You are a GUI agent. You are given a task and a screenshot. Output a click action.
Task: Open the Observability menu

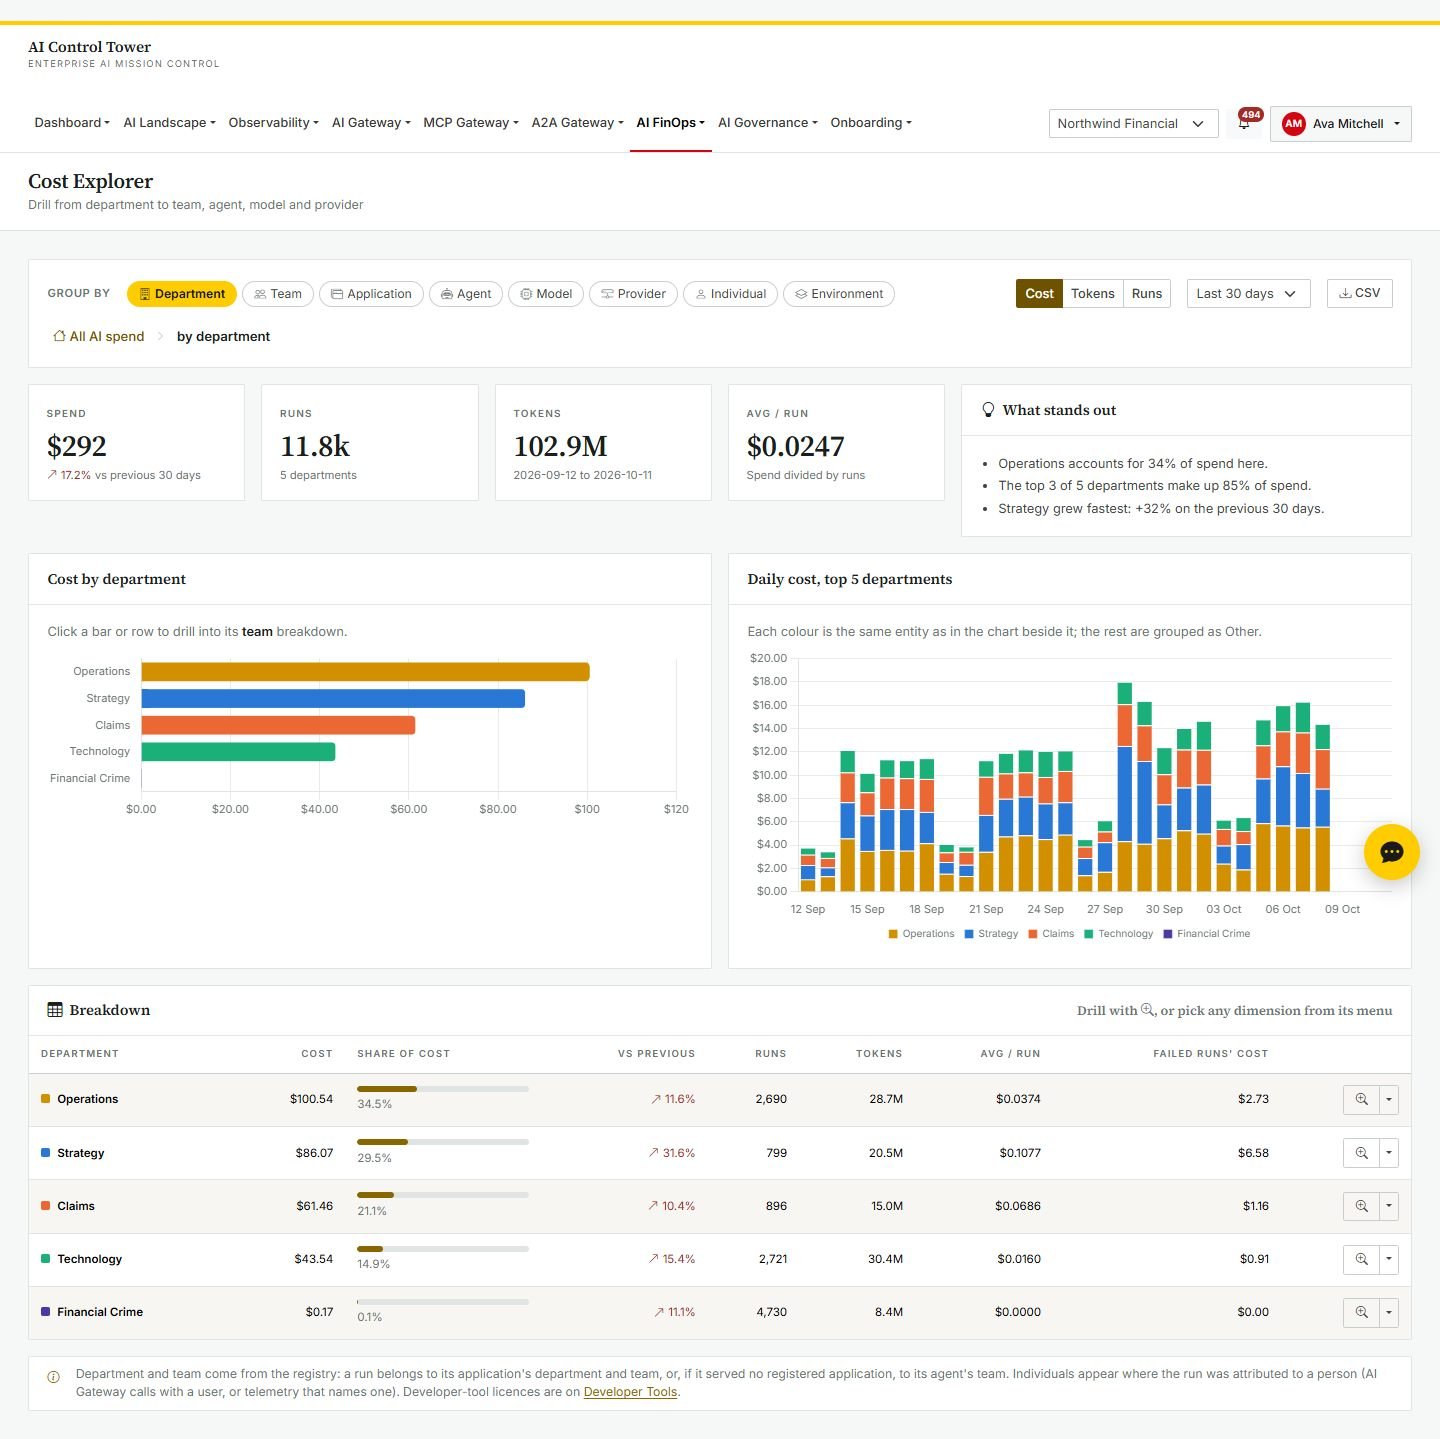(x=273, y=123)
